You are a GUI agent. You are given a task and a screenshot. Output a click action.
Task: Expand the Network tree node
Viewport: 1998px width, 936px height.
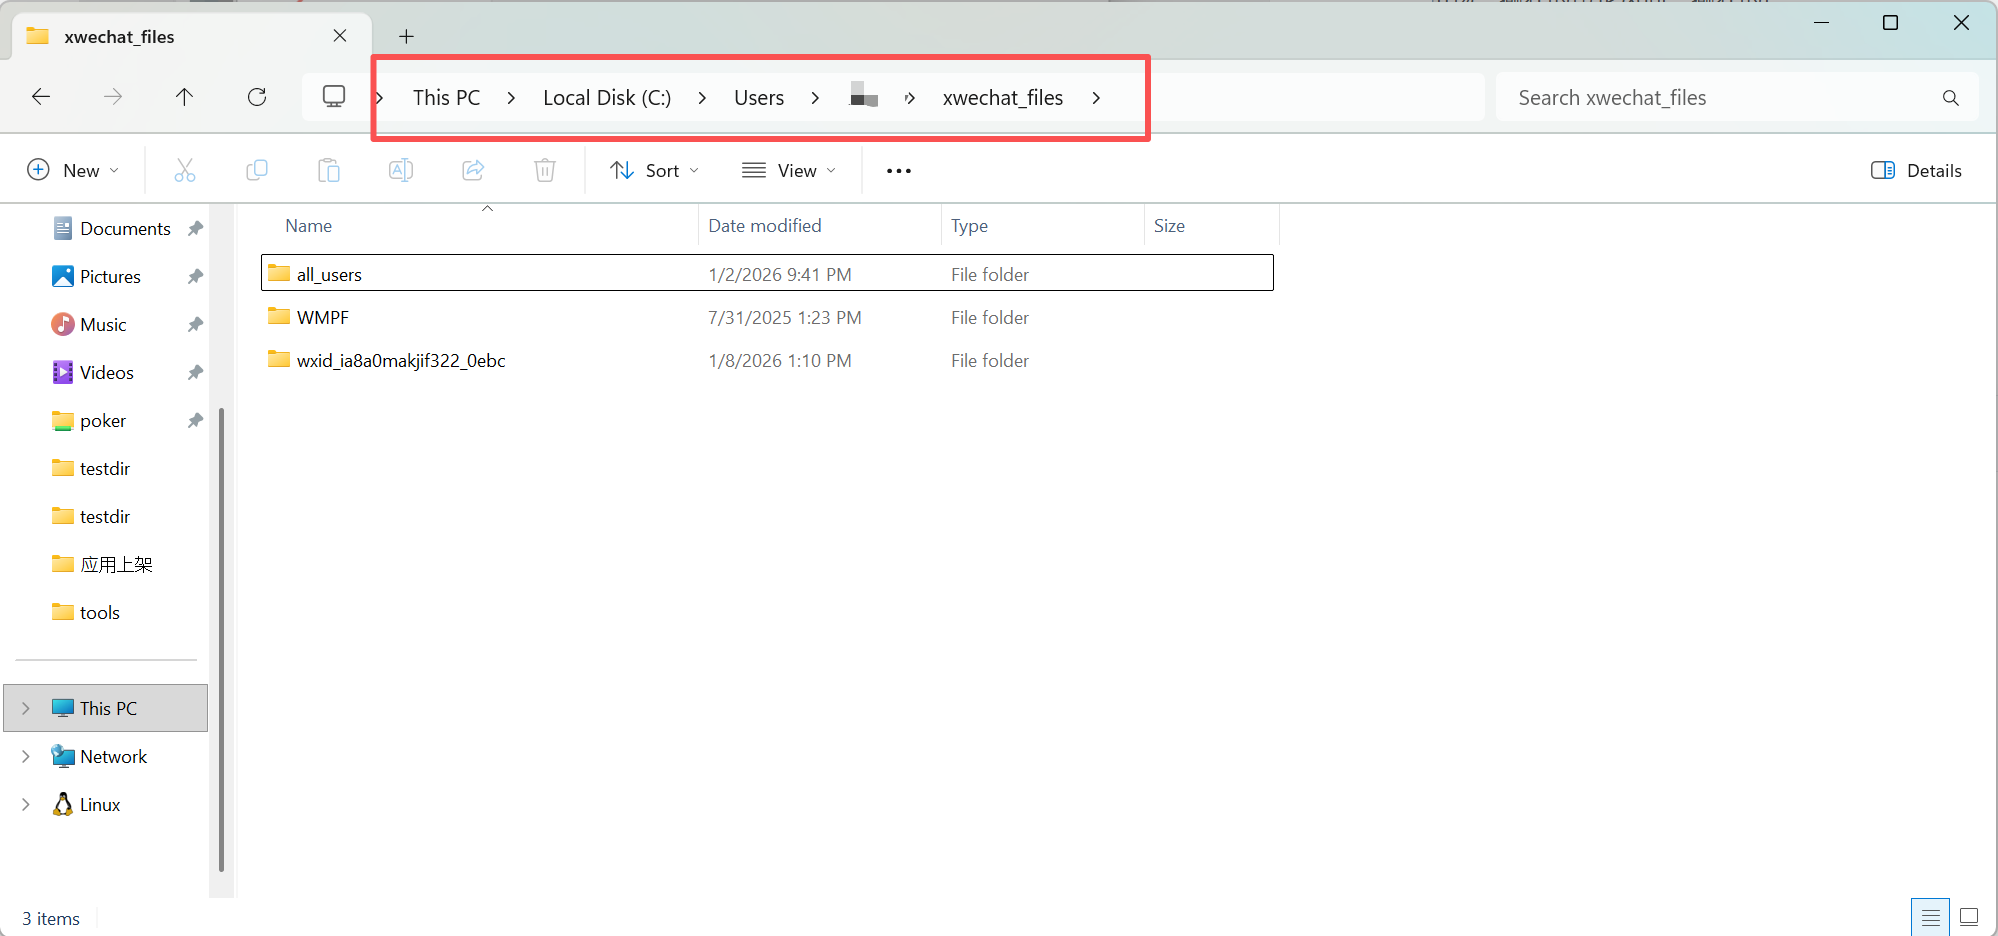(x=26, y=756)
